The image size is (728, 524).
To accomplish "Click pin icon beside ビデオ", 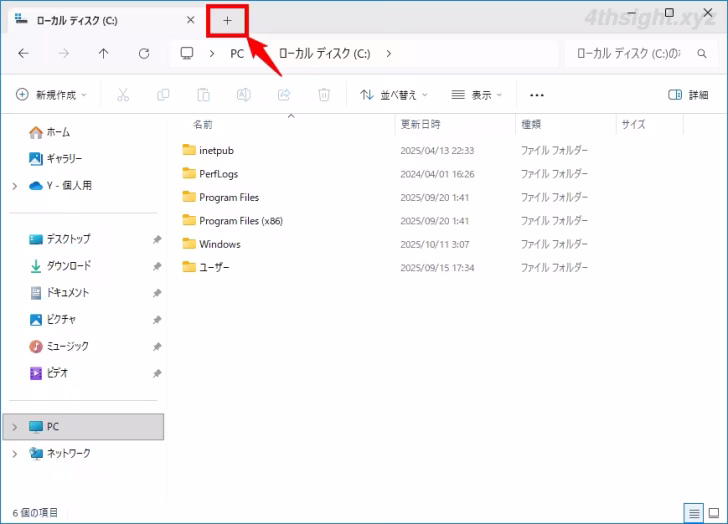I will pyautogui.click(x=157, y=374).
